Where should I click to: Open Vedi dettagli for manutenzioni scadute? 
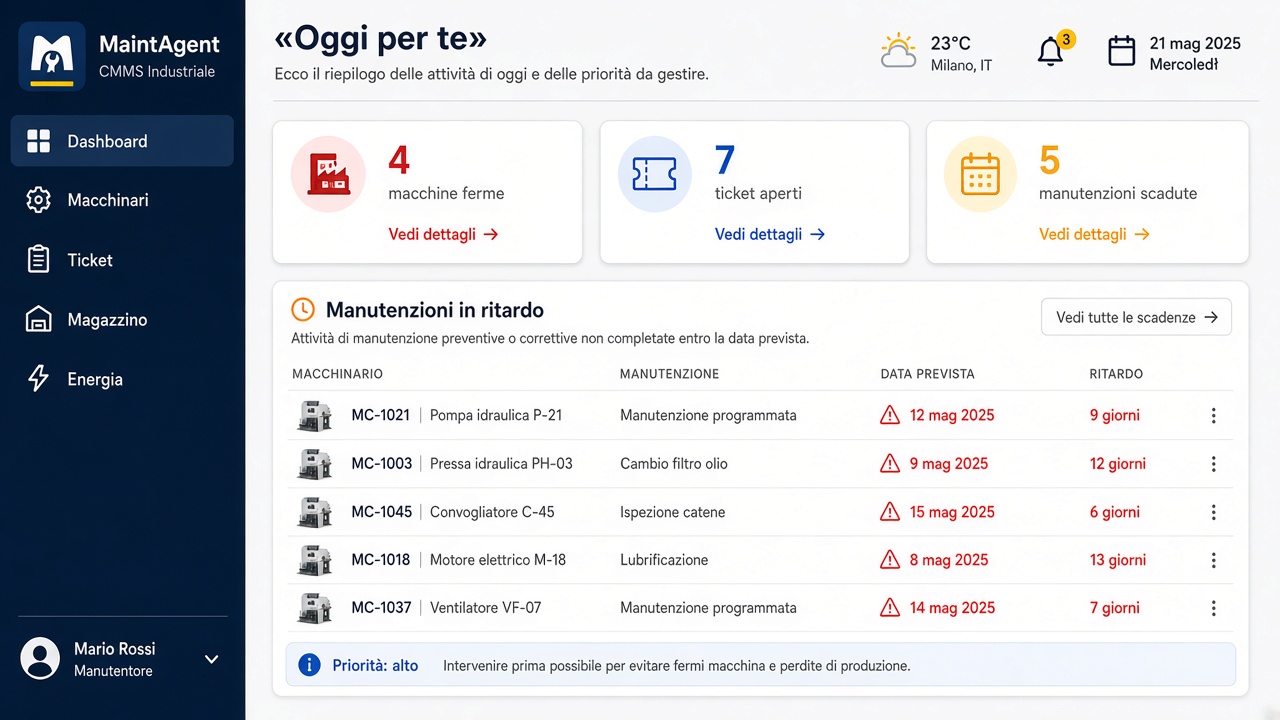click(x=1094, y=234)
